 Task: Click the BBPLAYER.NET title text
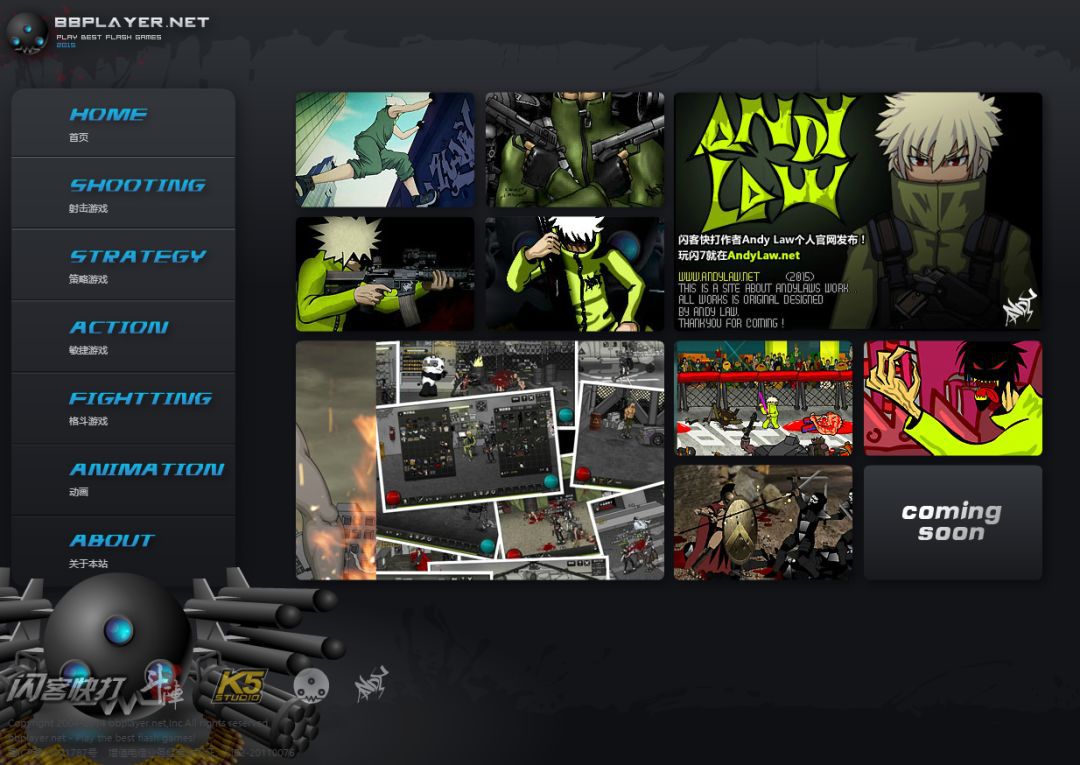click(132, 22)
